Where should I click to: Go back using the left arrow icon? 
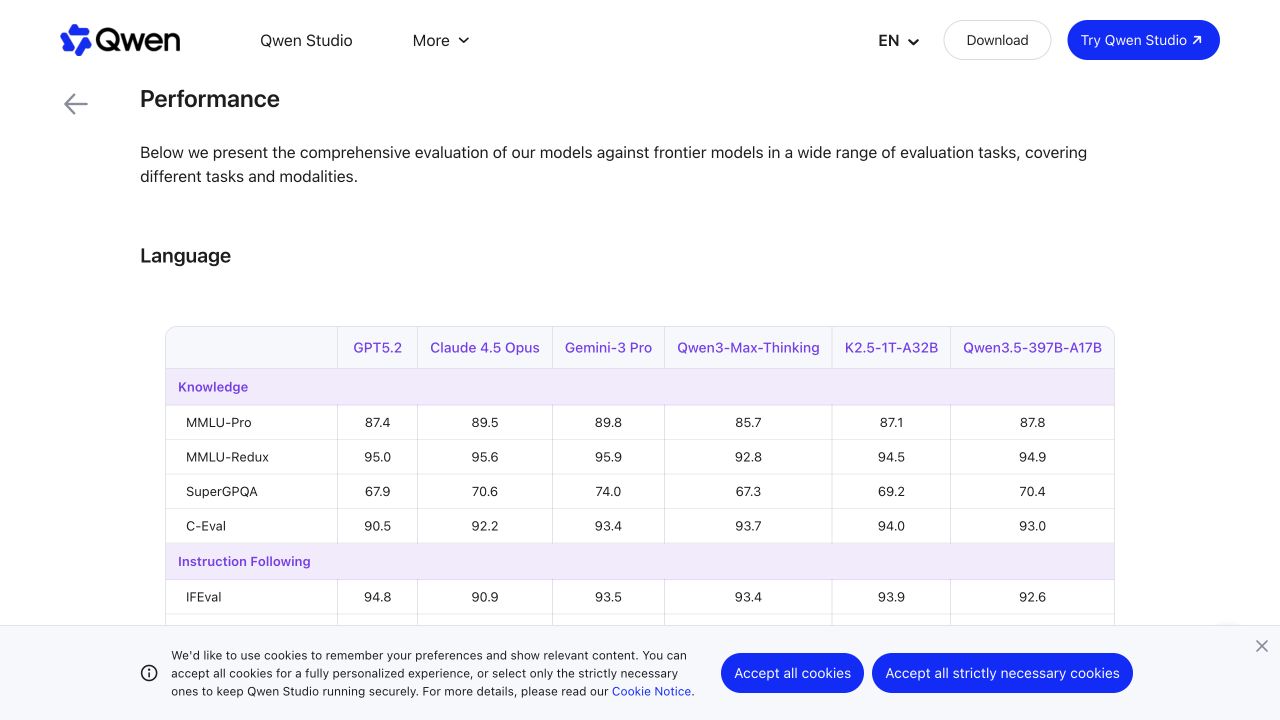click(76, 104)
